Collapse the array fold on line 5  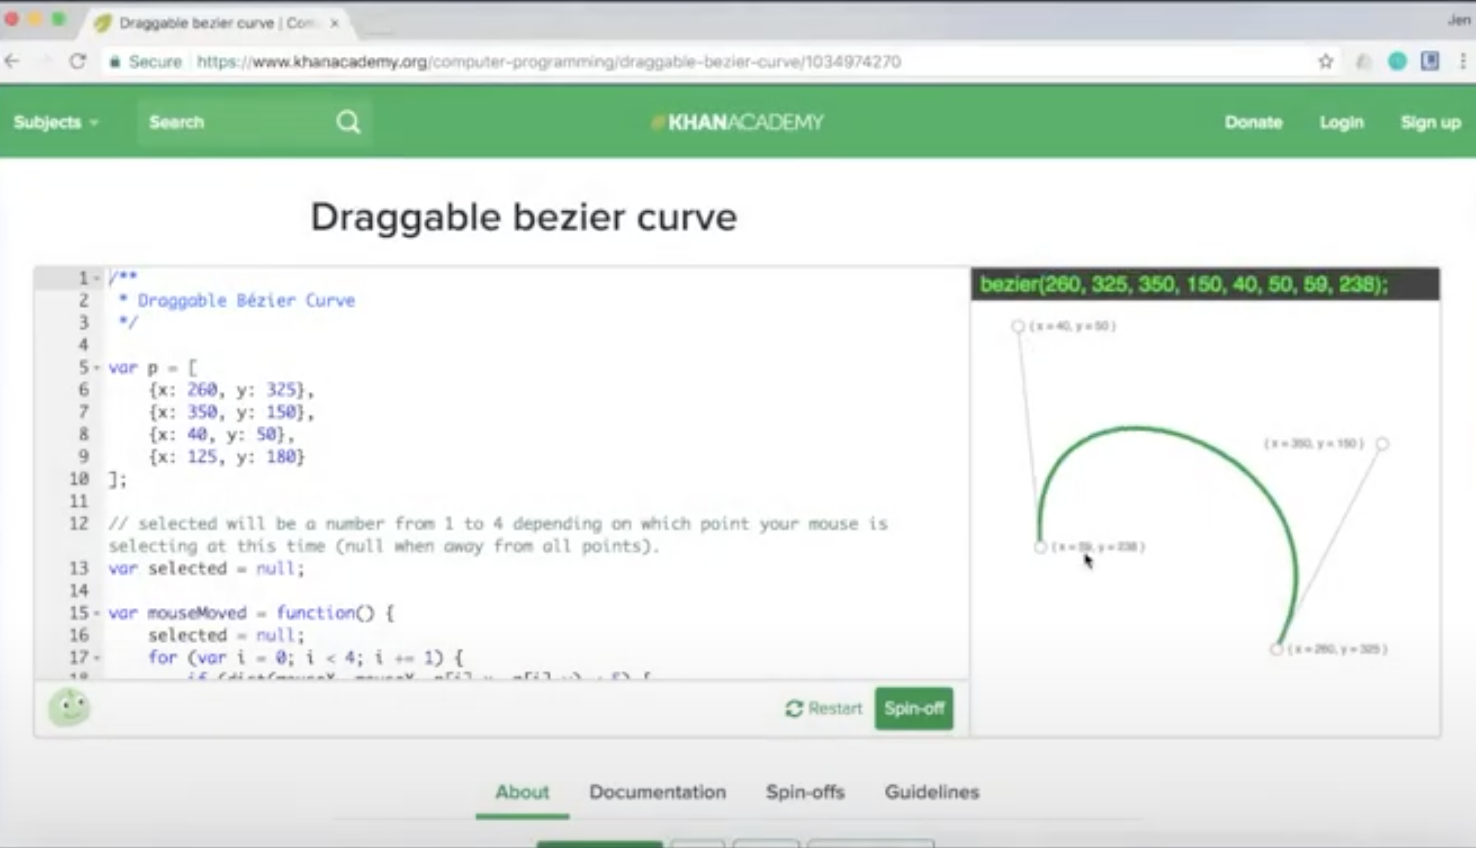tap(97, 368)
